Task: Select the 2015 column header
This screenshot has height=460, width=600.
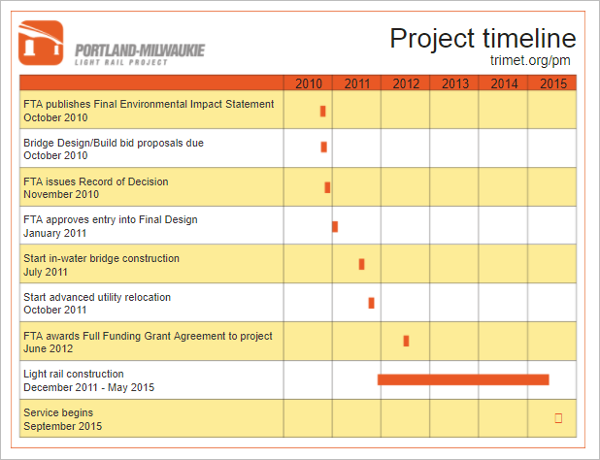Action: coord(553,83)
